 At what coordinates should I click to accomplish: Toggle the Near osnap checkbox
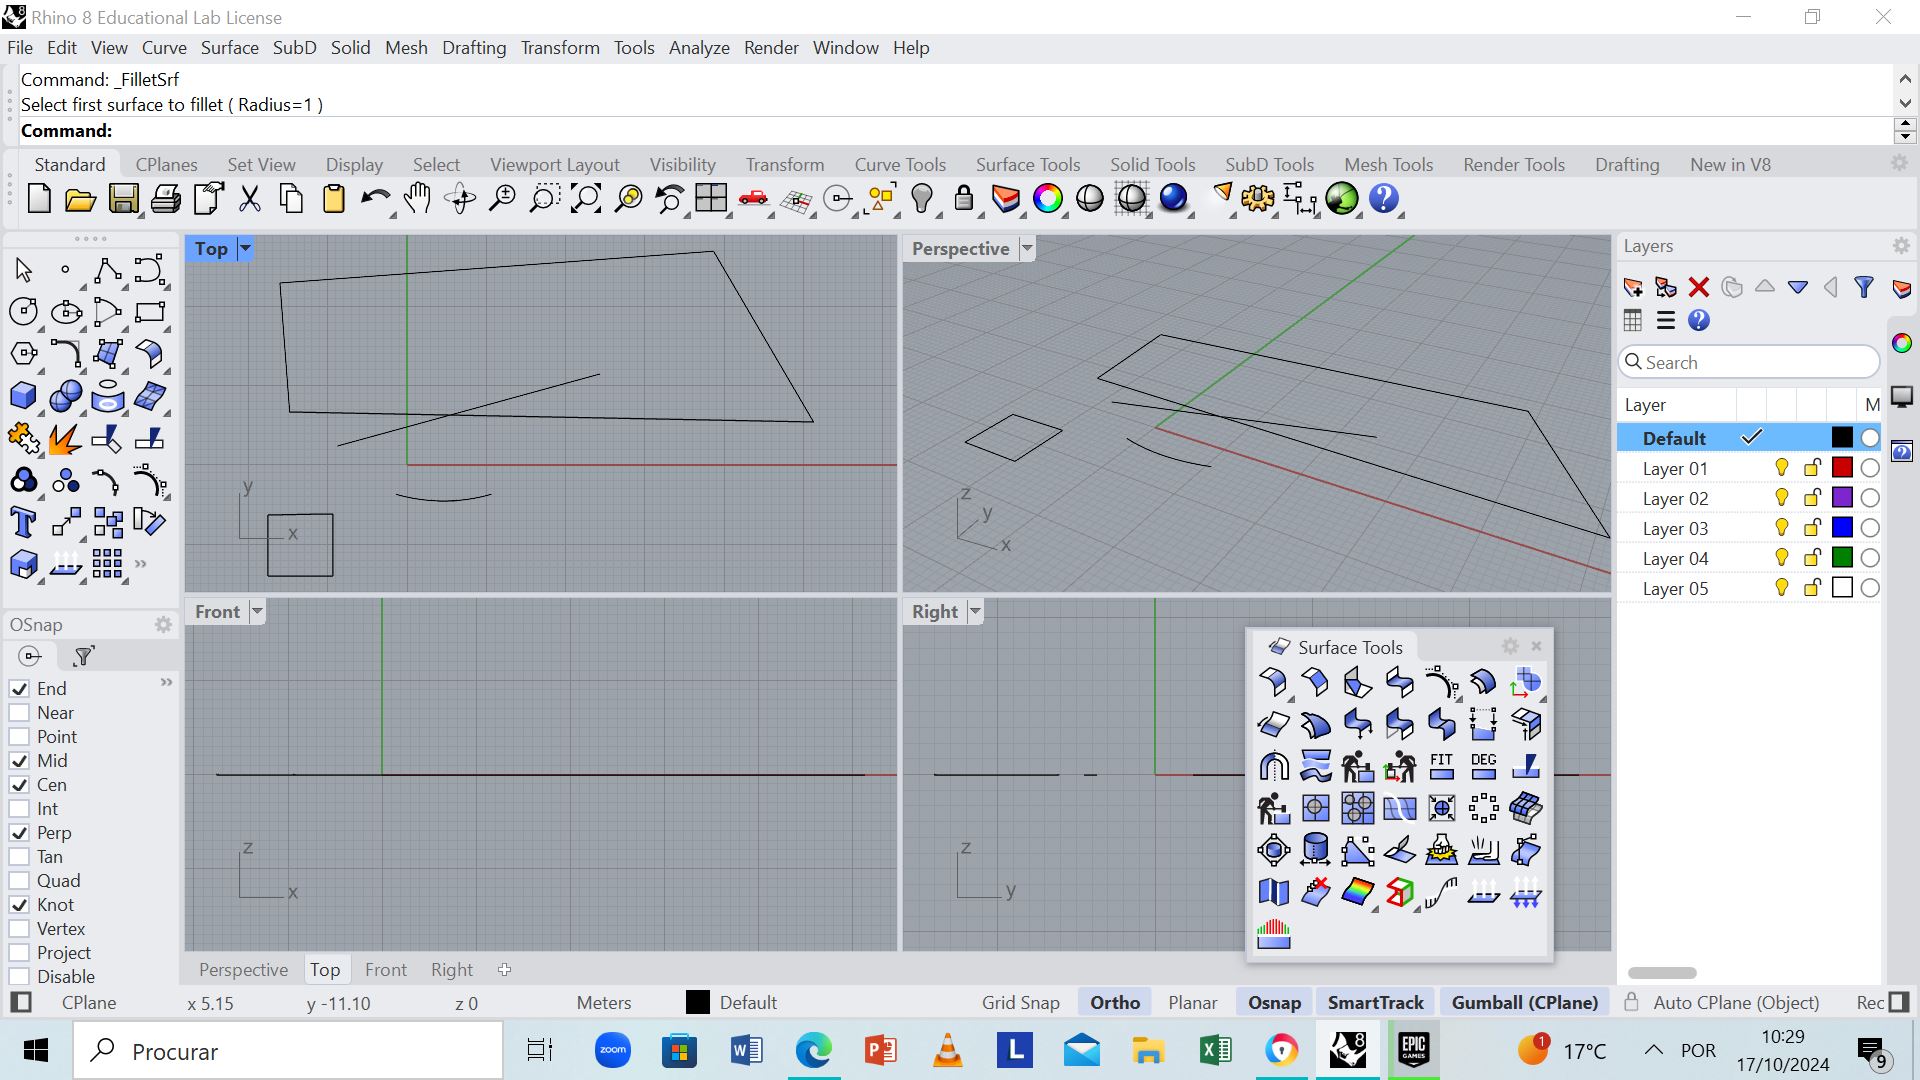[18, 712]
